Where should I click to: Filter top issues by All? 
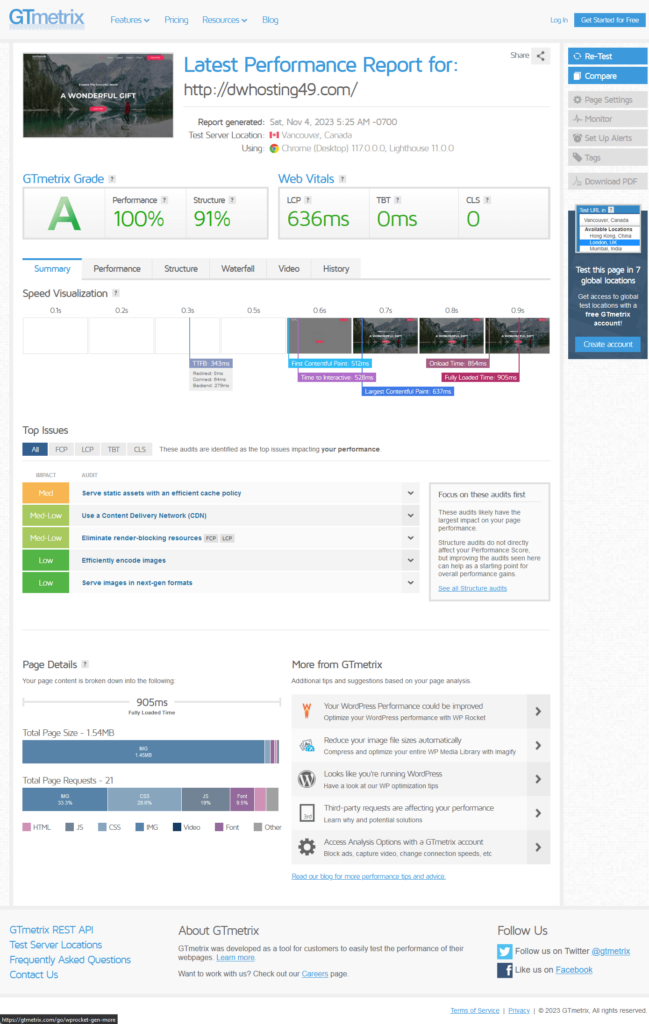click(35, 449)
